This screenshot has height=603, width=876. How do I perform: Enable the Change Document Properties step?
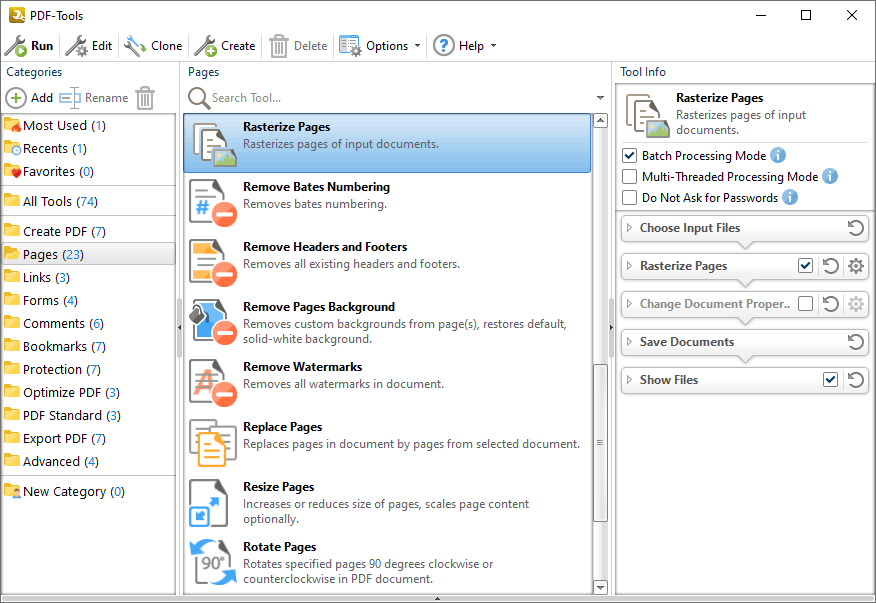tap(806, 303)
